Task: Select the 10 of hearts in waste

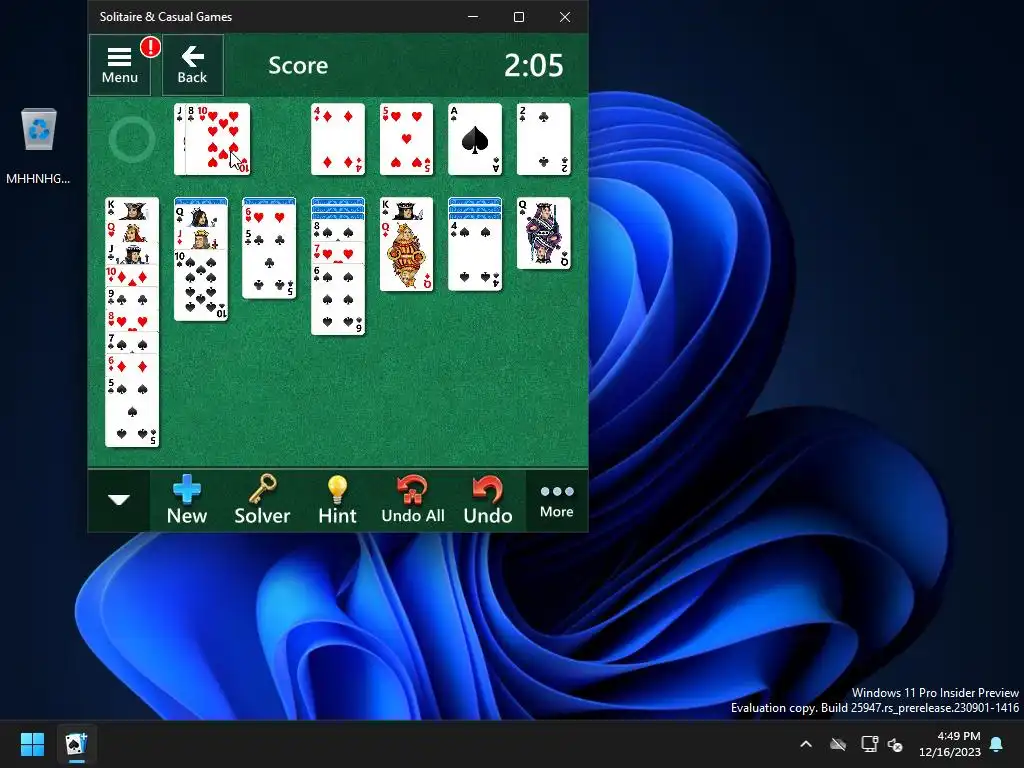Action: pos(223,139)
